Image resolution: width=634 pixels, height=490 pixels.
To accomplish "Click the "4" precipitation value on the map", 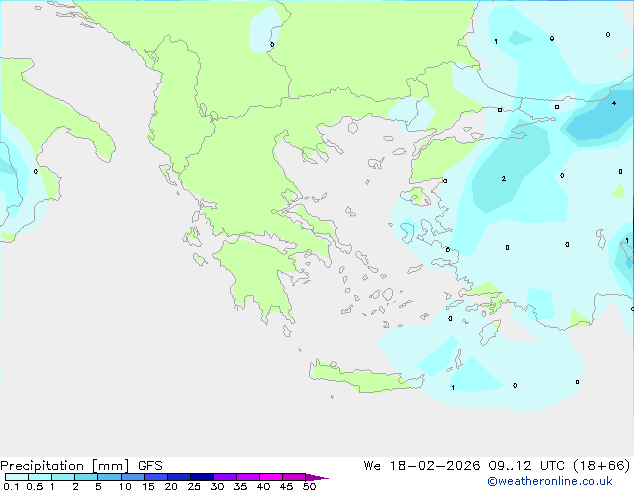I will click(614, 103).
